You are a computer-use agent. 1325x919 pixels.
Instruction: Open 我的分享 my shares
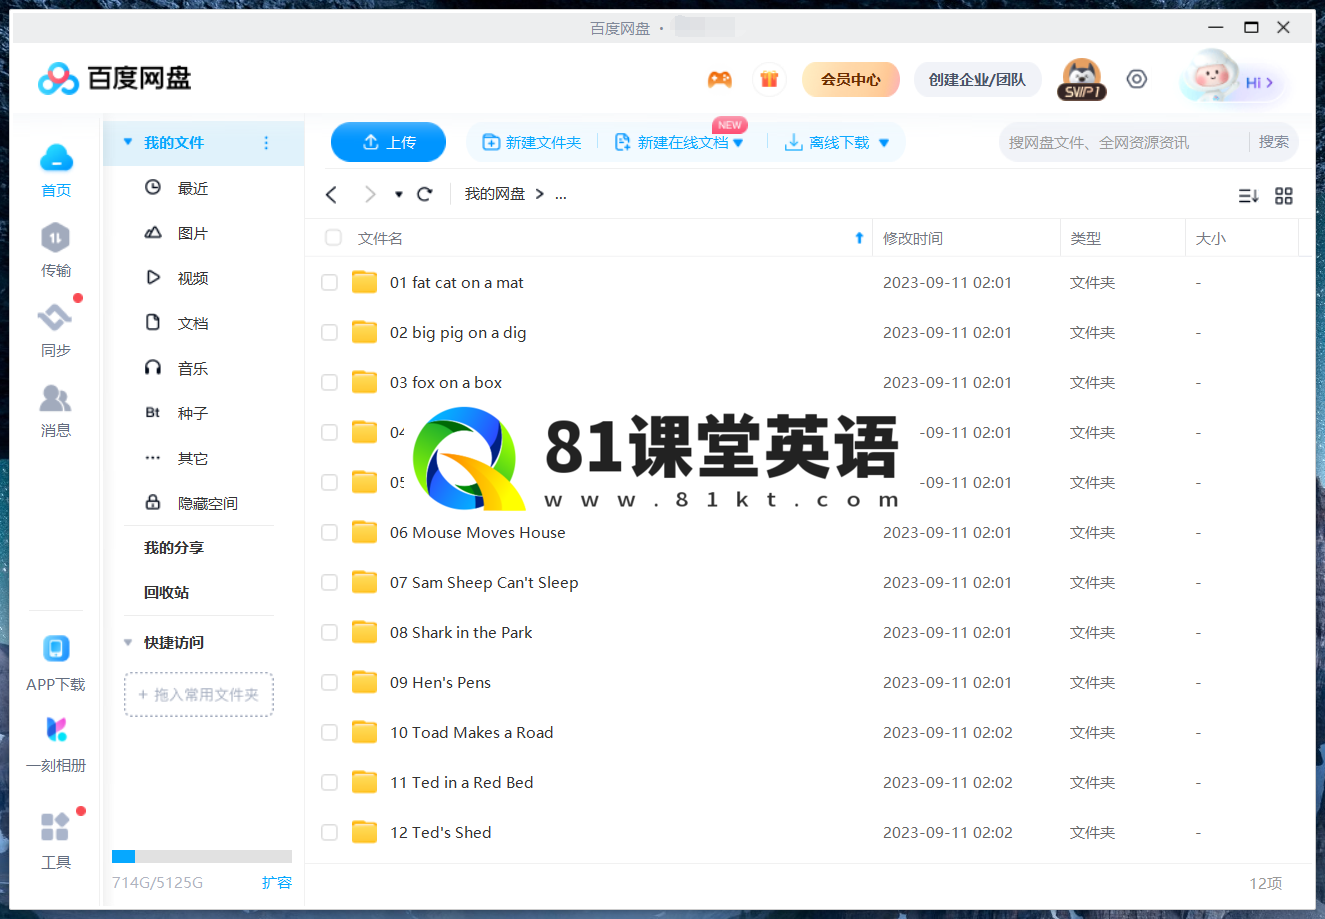click(174, 547)
